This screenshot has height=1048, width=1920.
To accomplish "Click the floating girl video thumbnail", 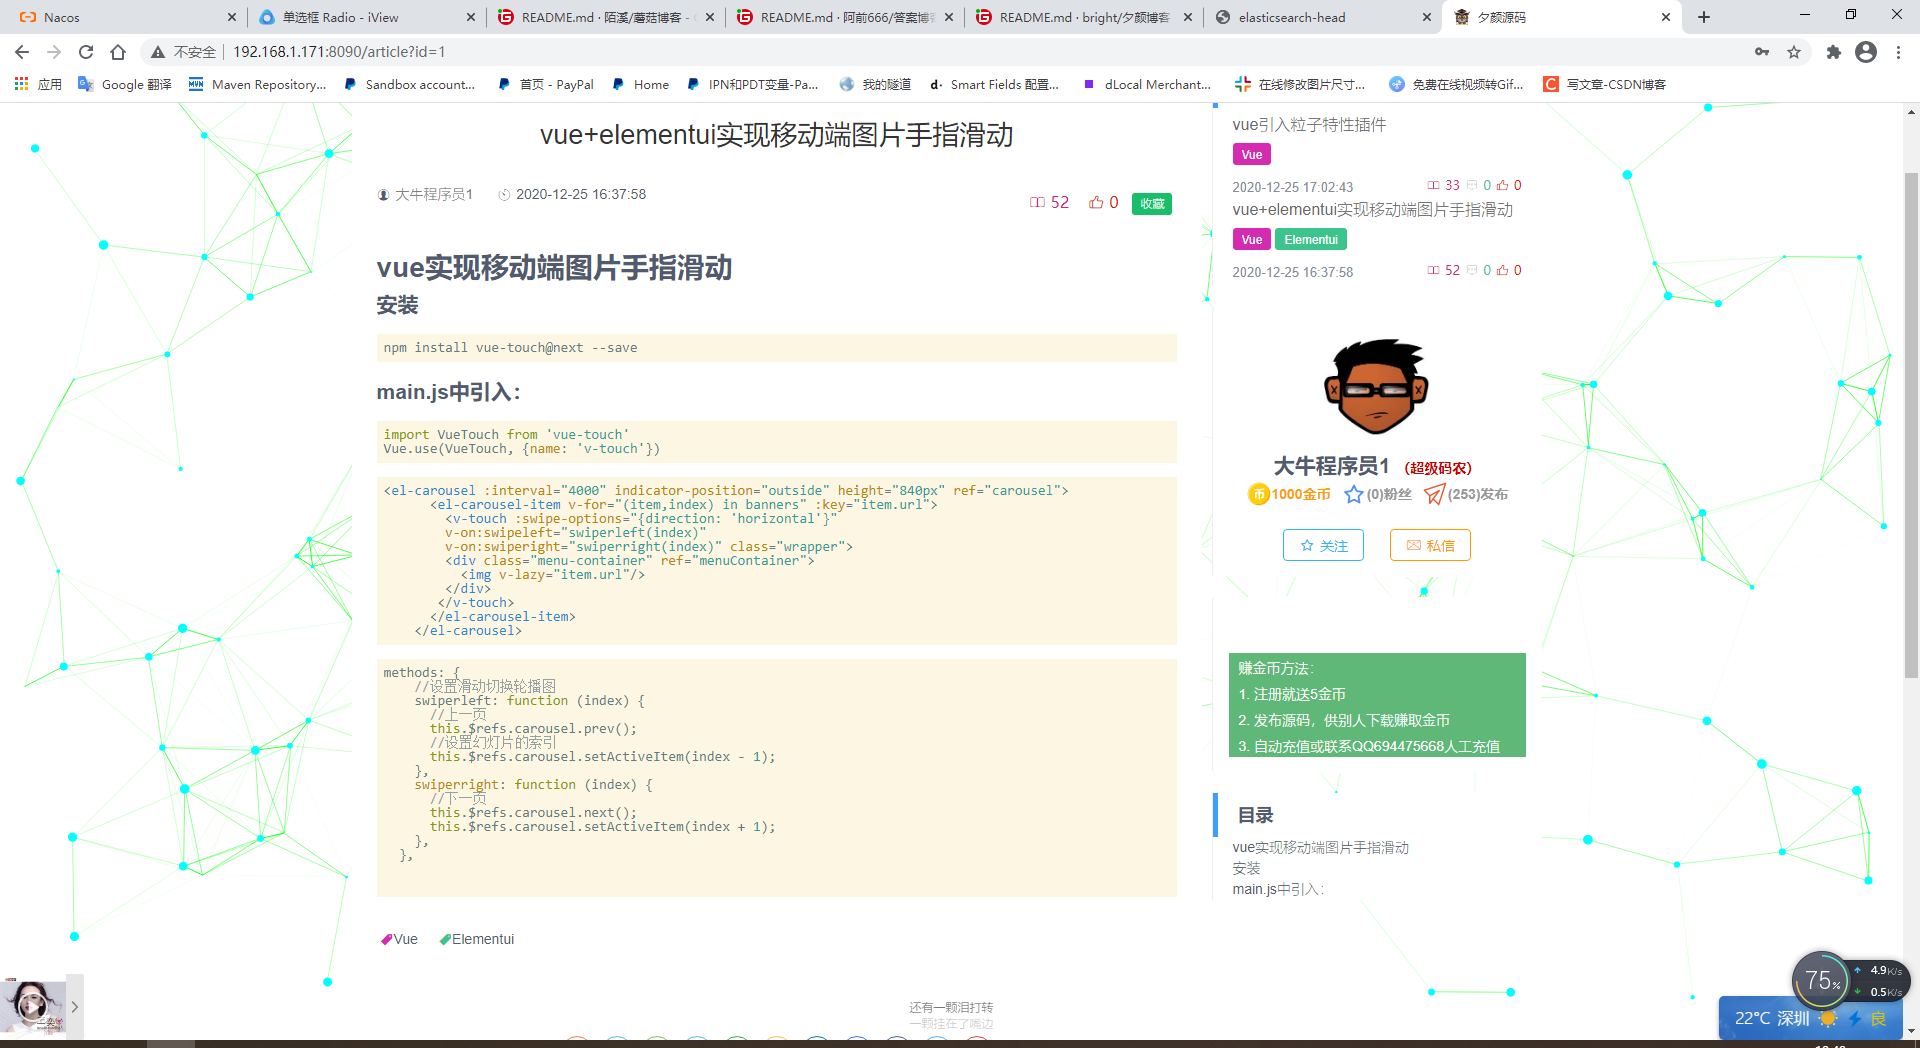I will 32,1006.
